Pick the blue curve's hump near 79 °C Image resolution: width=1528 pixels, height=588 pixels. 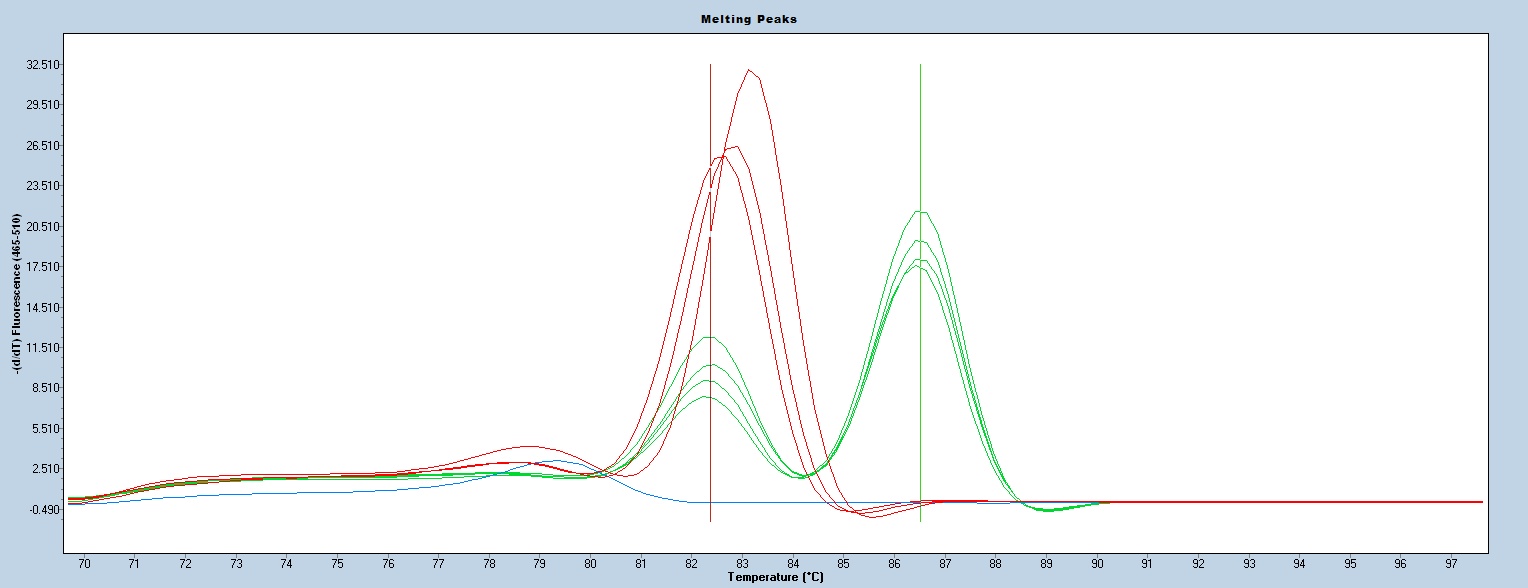coord(556,461)
